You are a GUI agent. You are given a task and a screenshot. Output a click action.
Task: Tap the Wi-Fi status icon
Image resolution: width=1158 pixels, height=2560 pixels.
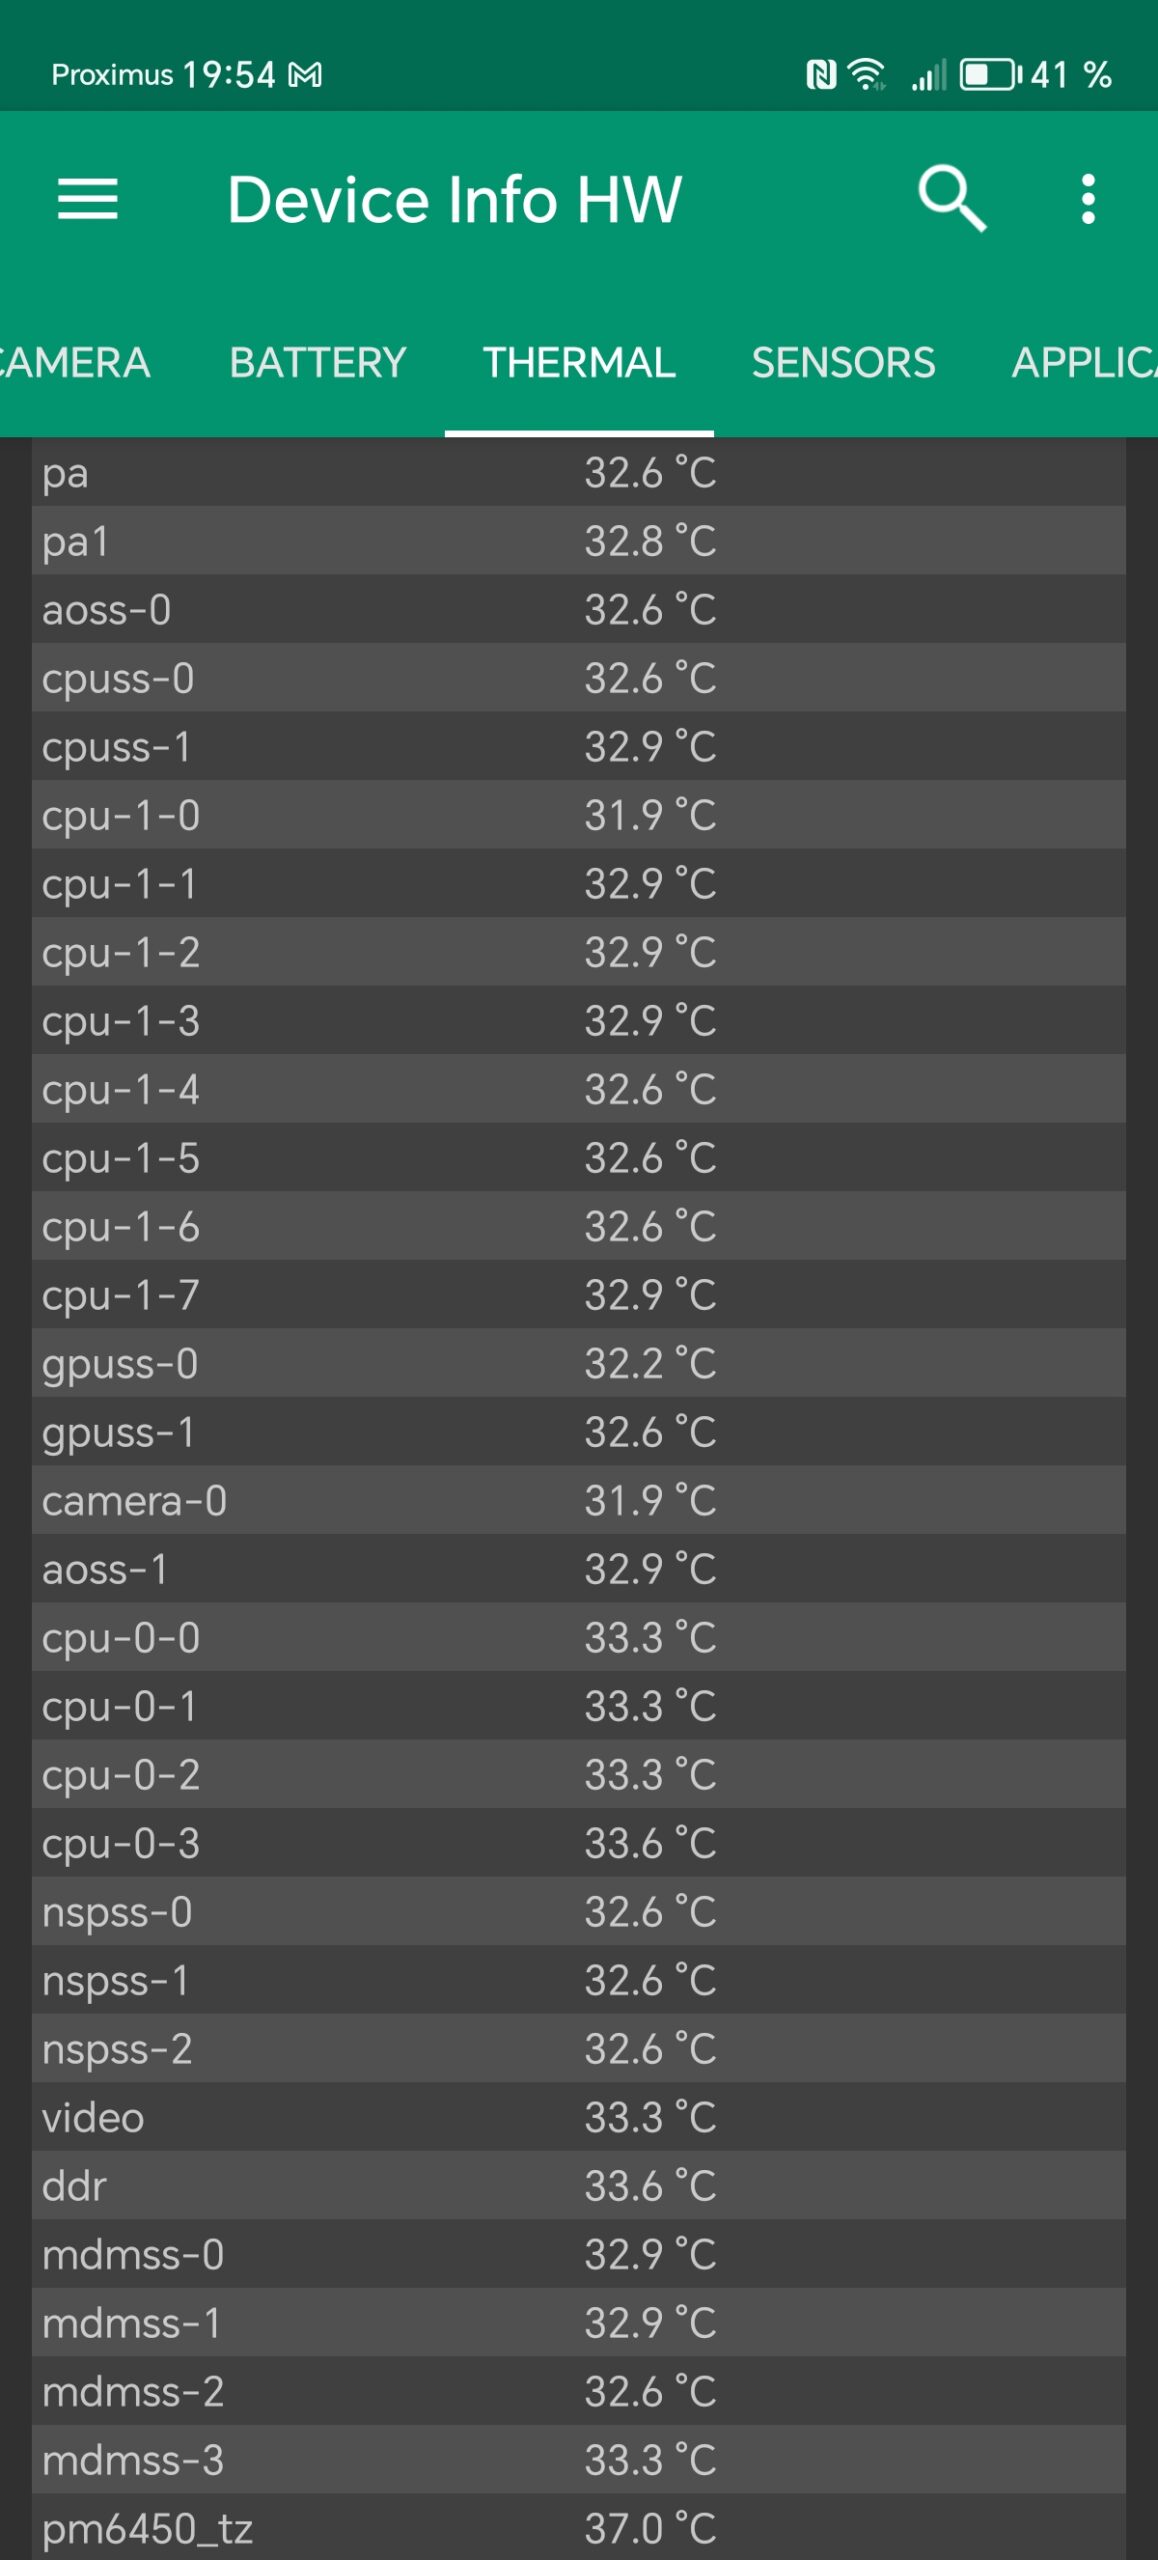(866, 75)
